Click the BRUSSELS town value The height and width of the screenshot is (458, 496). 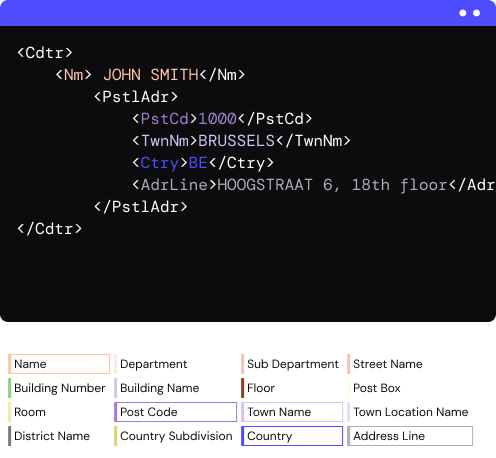236,141
